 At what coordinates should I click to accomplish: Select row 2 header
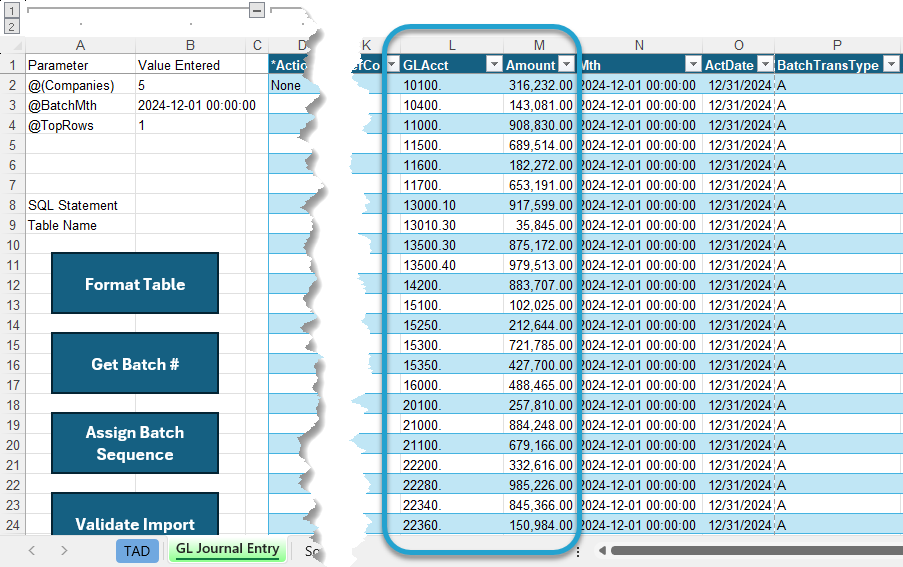[13, 85]
